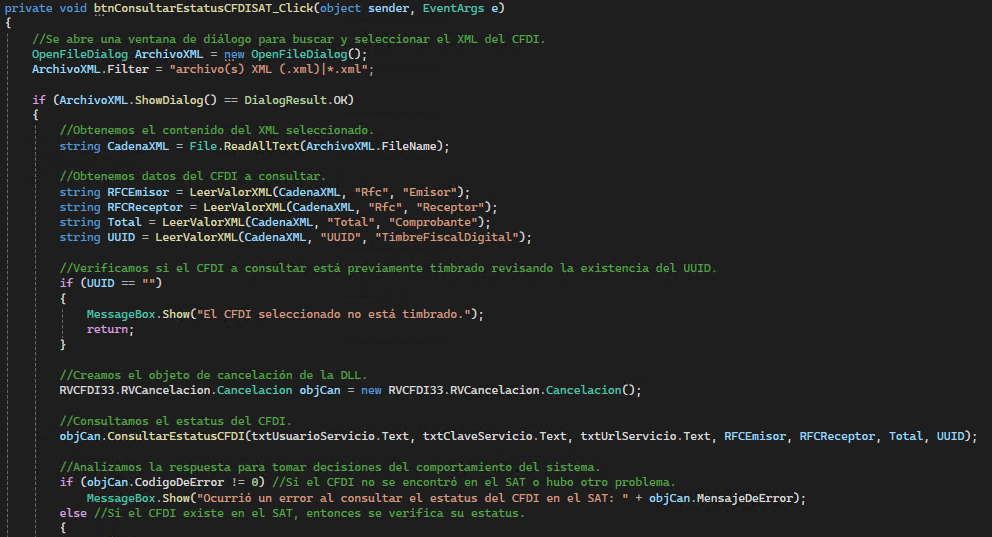The image size is (992, 537).
Task: Click the 'else' keyword
Action: 73,514
